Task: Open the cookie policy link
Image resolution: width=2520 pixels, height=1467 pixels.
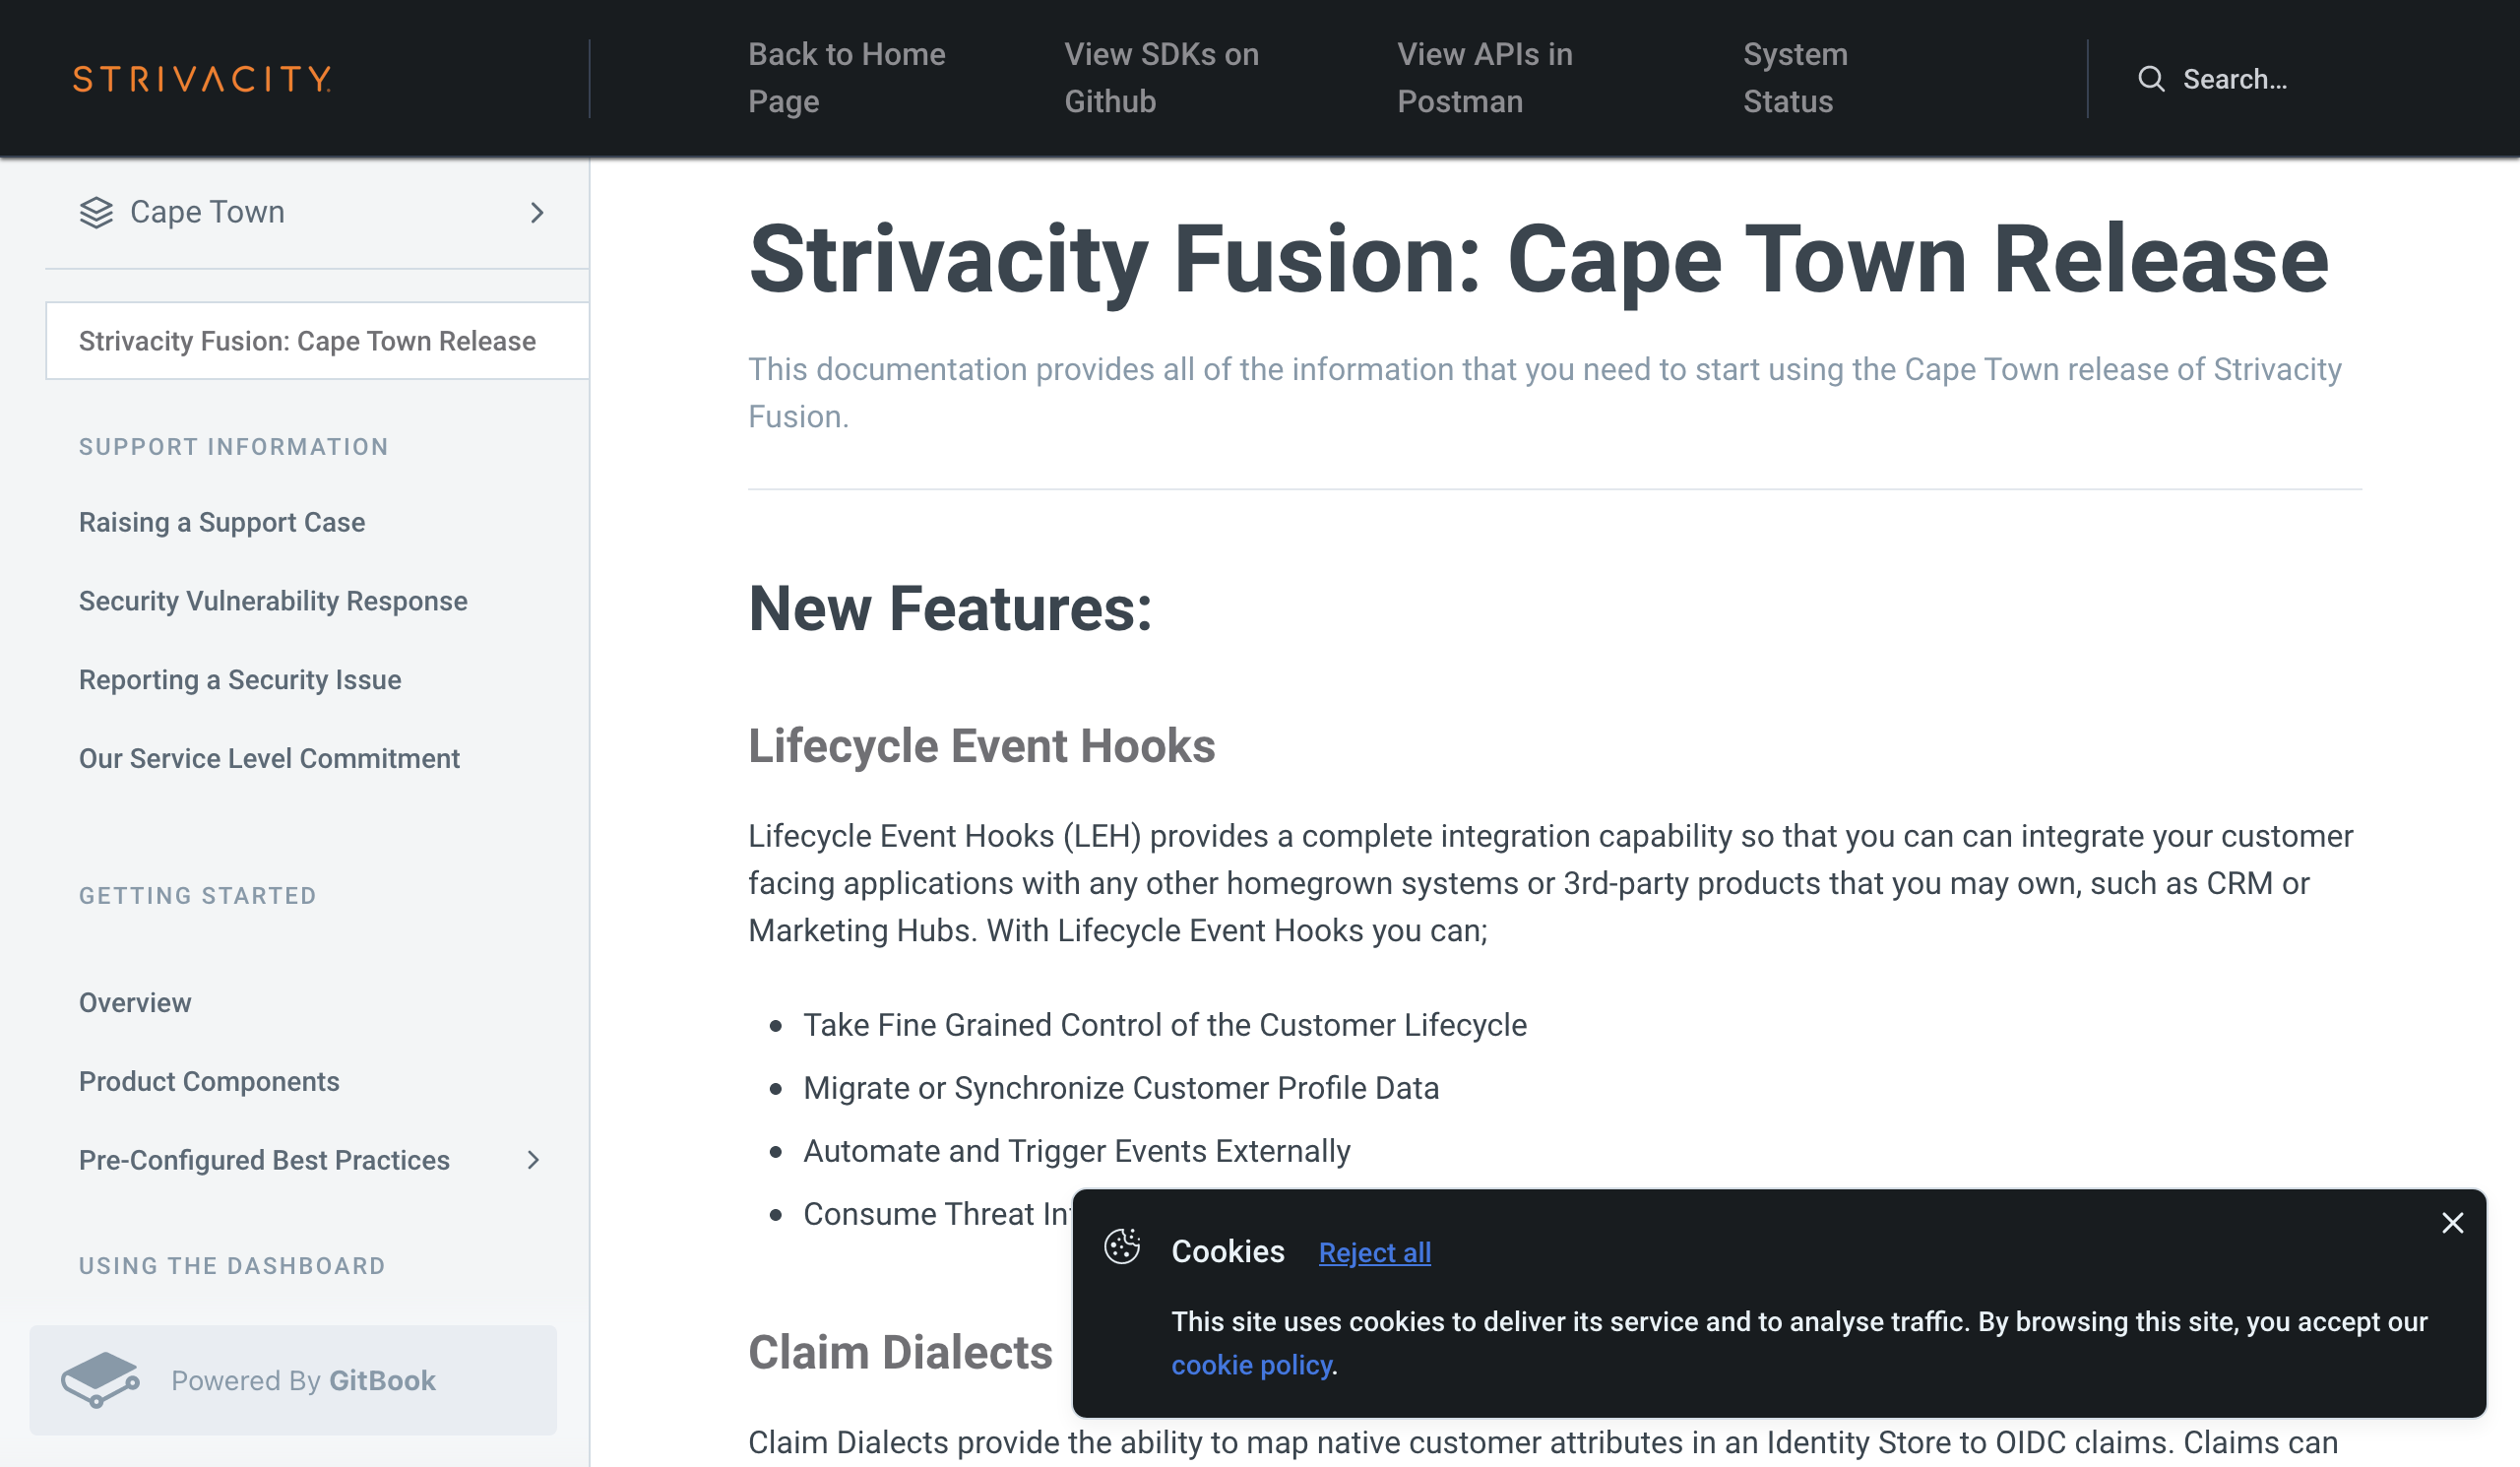Action: point(1251,1365)
